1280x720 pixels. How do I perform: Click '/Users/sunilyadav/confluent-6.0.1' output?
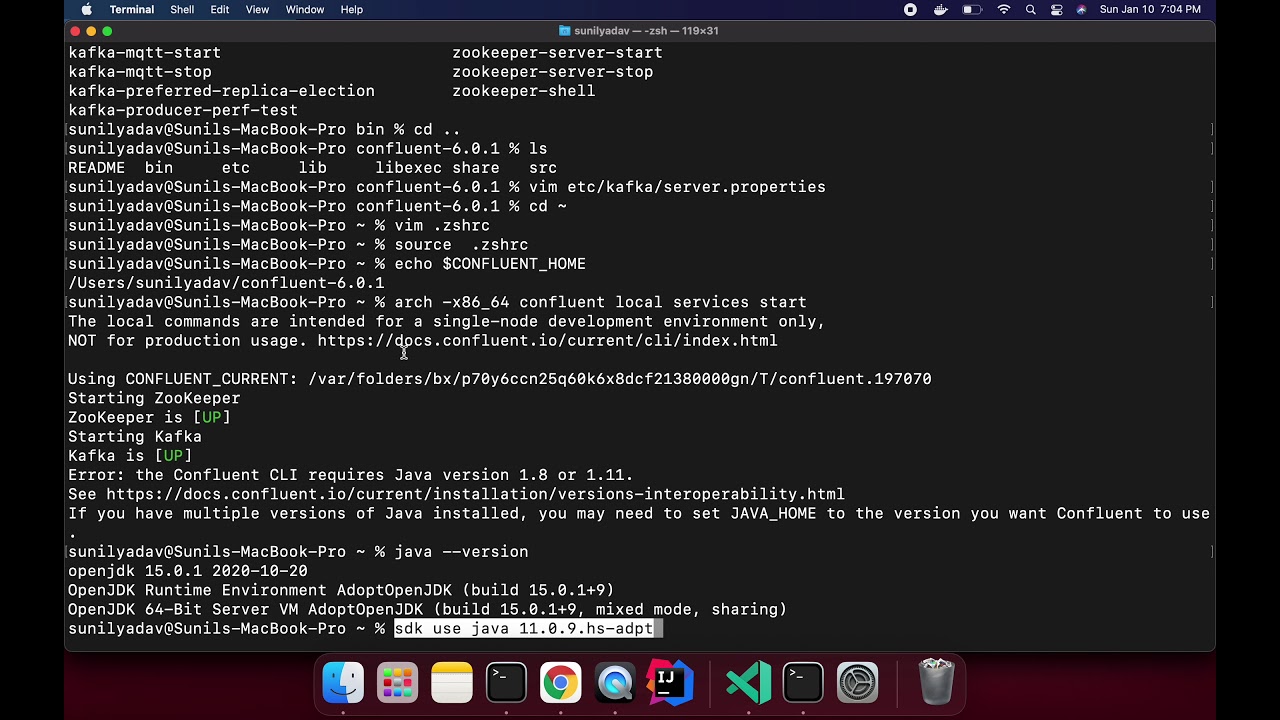point(226,283)
